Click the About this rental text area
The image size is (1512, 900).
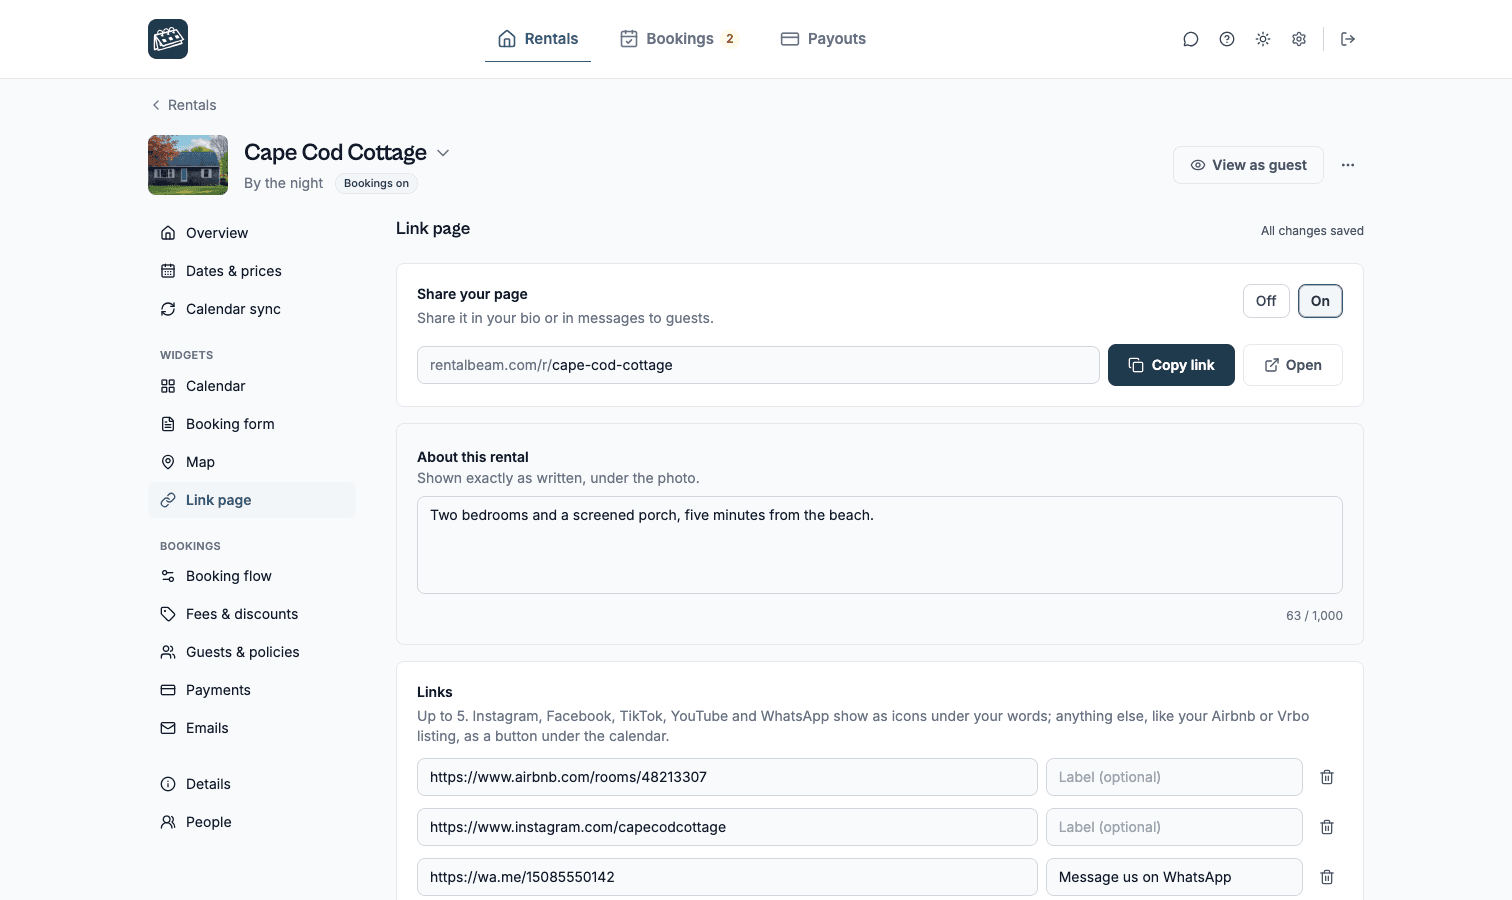point(880,545)
